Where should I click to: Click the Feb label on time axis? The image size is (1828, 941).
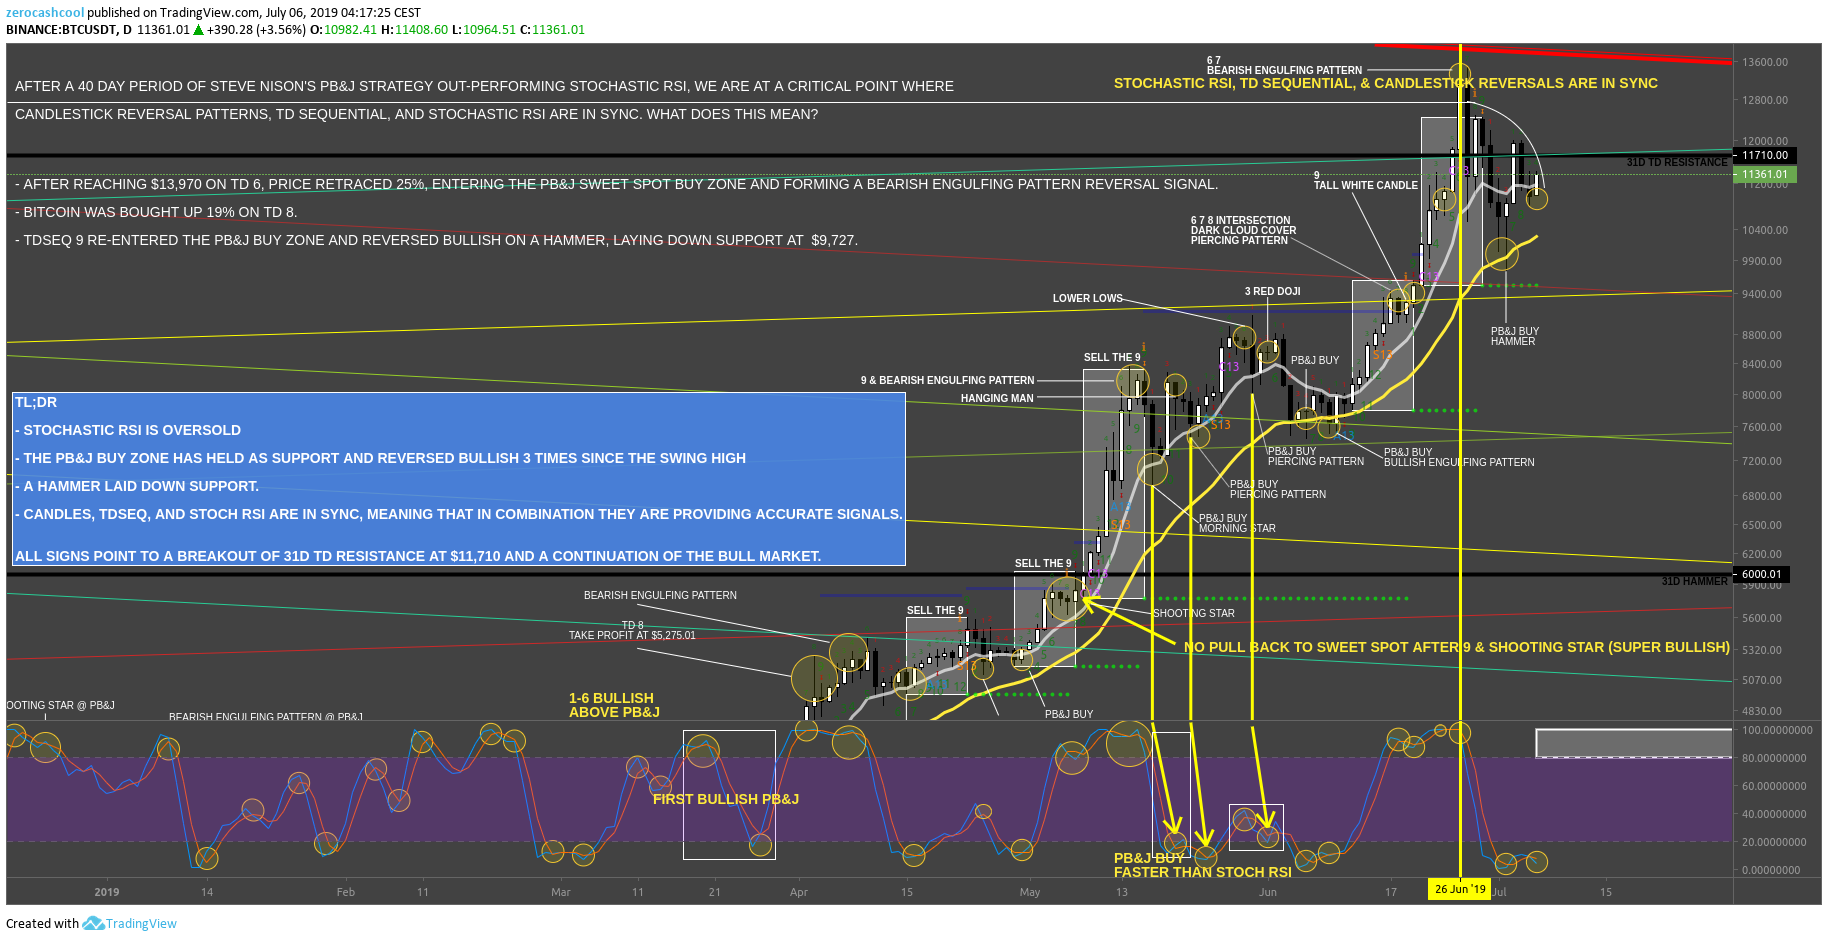click(346, 892)
